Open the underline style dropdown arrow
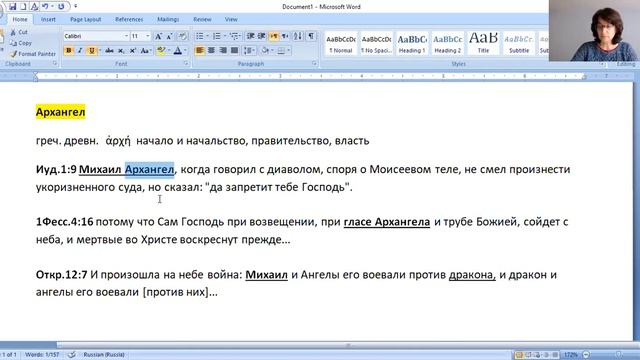The height and width of the screenshot is (360, 640). pos(99,51)
